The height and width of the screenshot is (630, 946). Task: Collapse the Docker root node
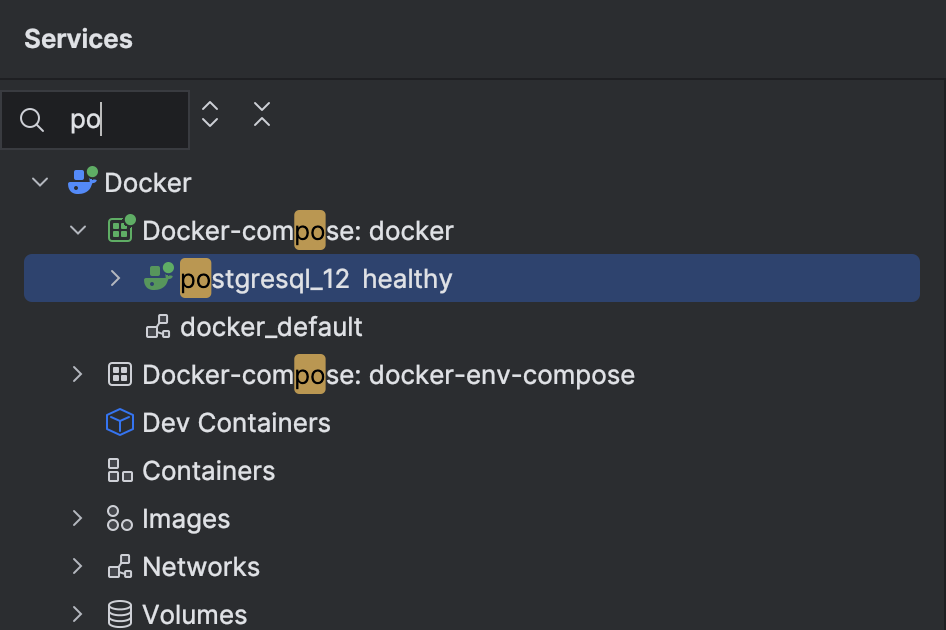pyautogui.click(x=39, y=182)
